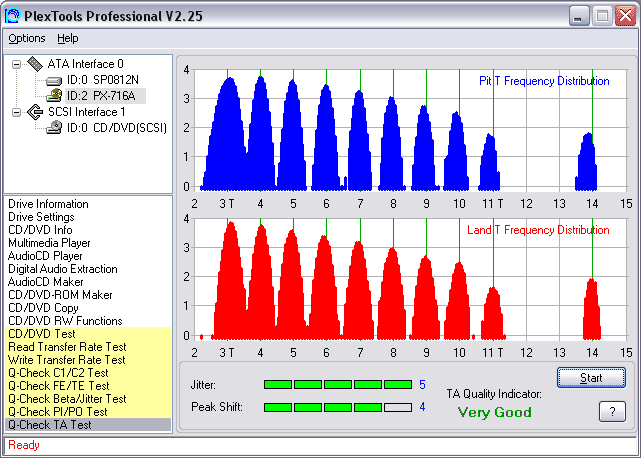Click the Start button
Viewport: 641px width, 458px height.
(x=591, y=377)
